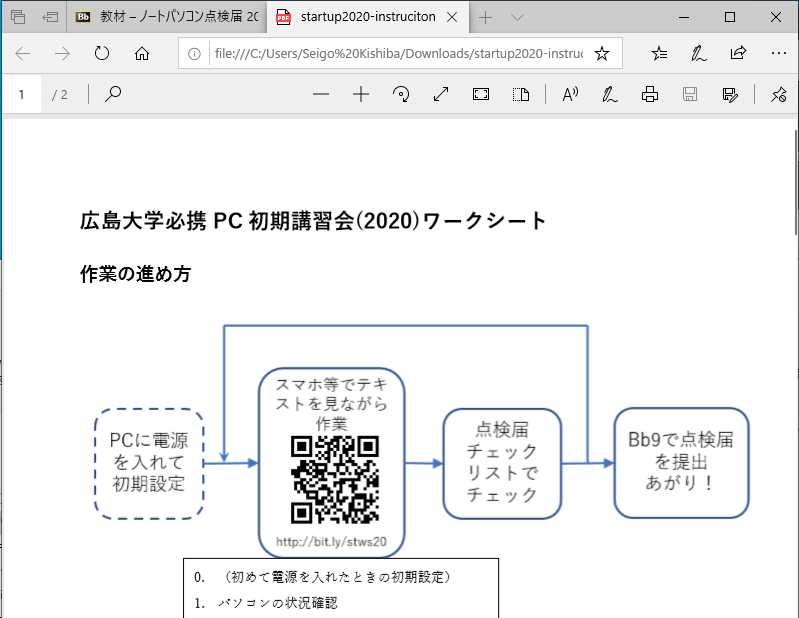The width and height of the screenshot is (799, 618).
Task: Print the PDF document
Action: [x=650, y=95]
